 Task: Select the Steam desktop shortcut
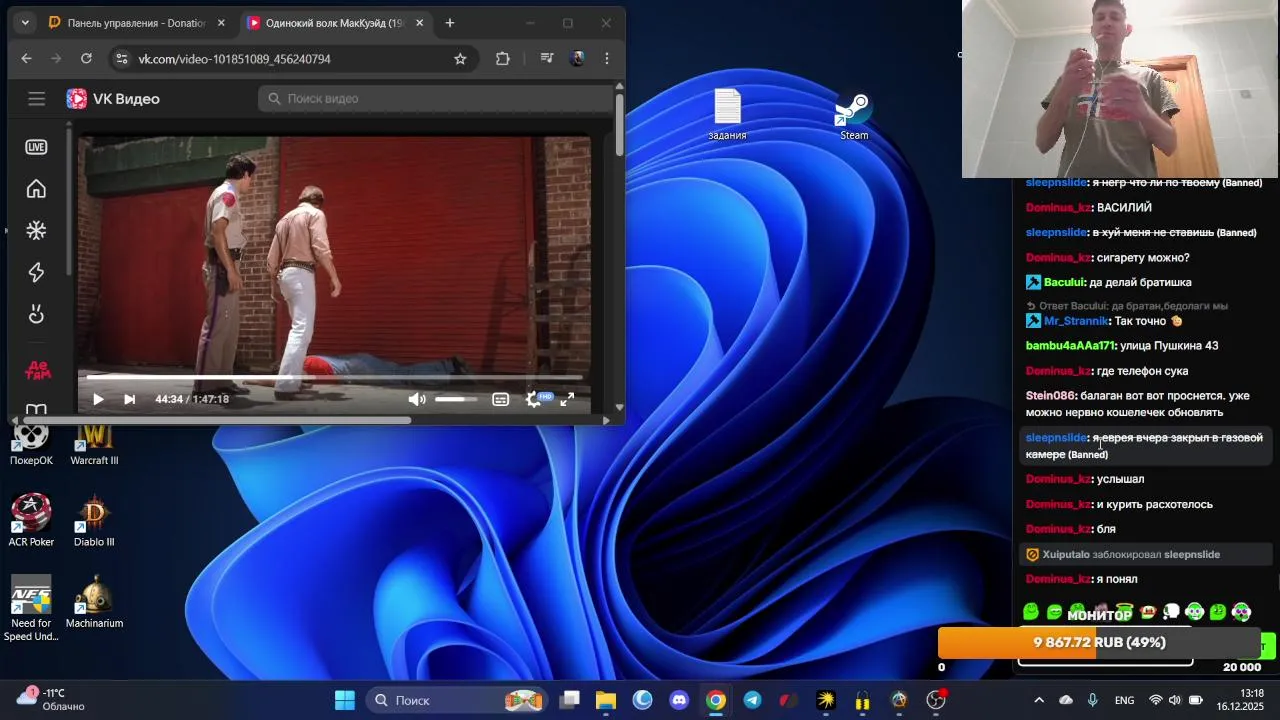point(854,115)
